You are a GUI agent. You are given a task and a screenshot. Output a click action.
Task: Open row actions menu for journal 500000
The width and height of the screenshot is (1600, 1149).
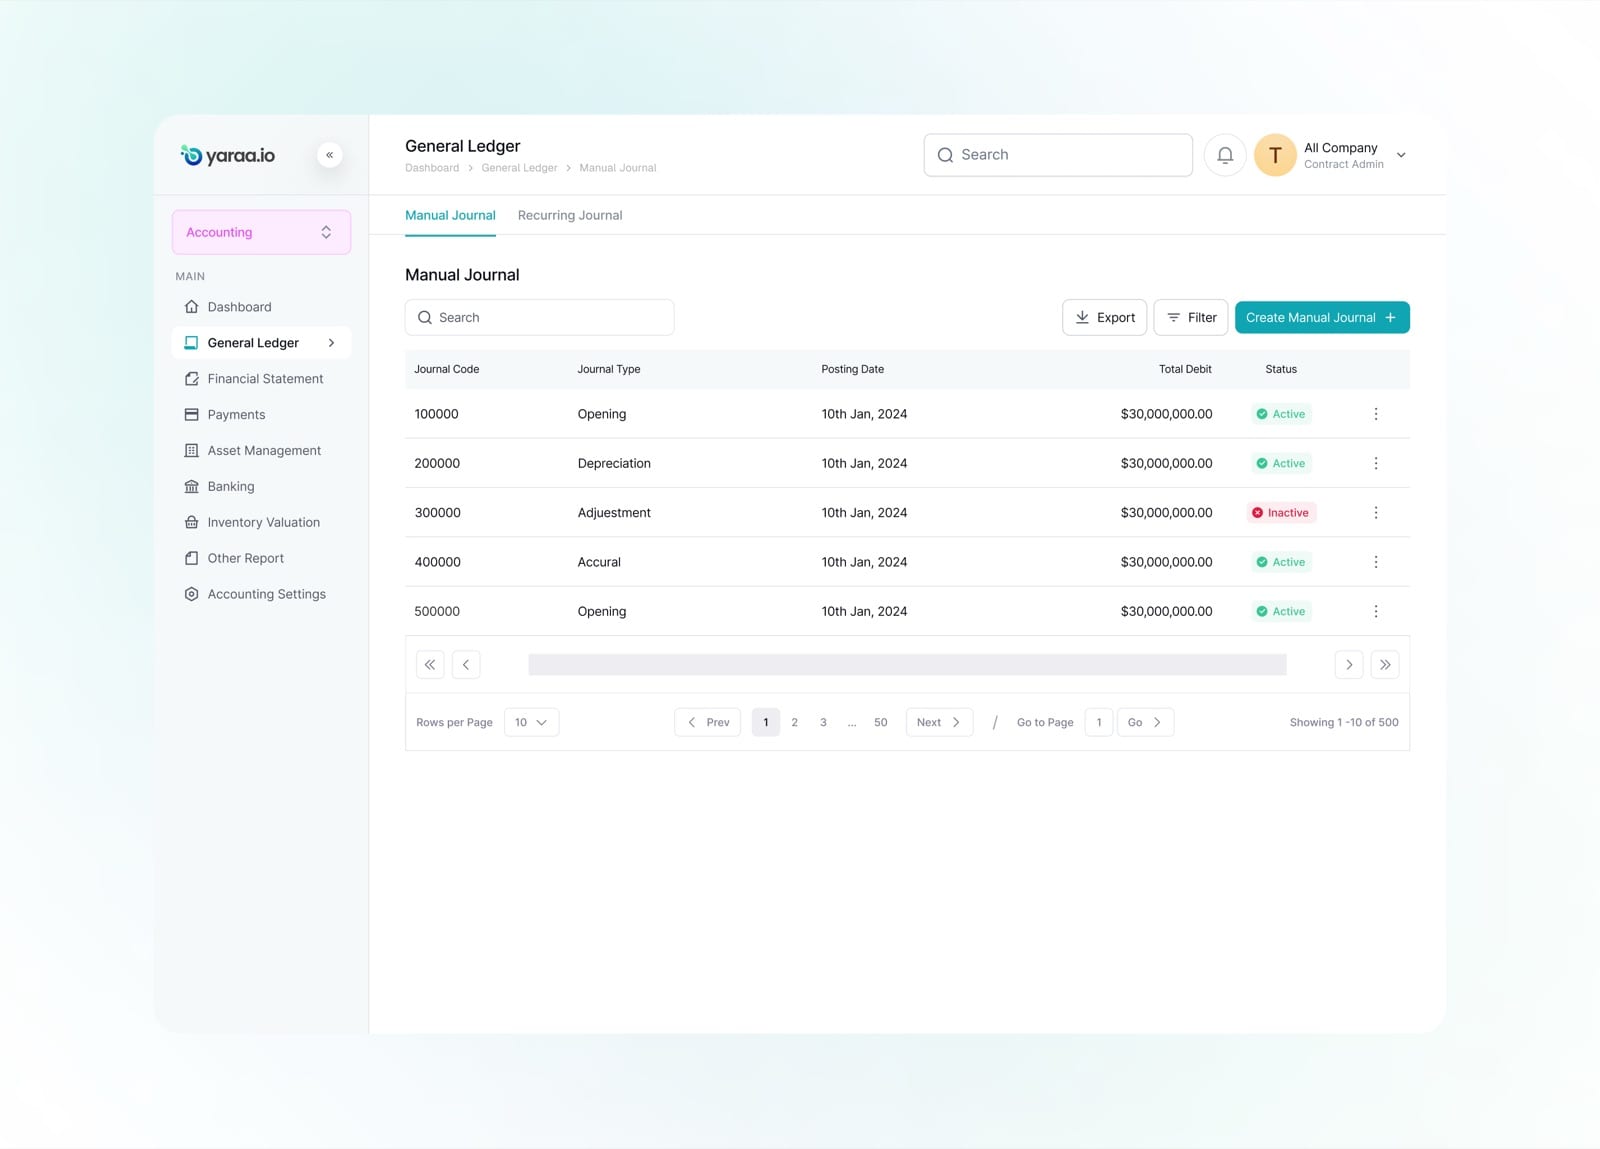(x=1376, y=611)
